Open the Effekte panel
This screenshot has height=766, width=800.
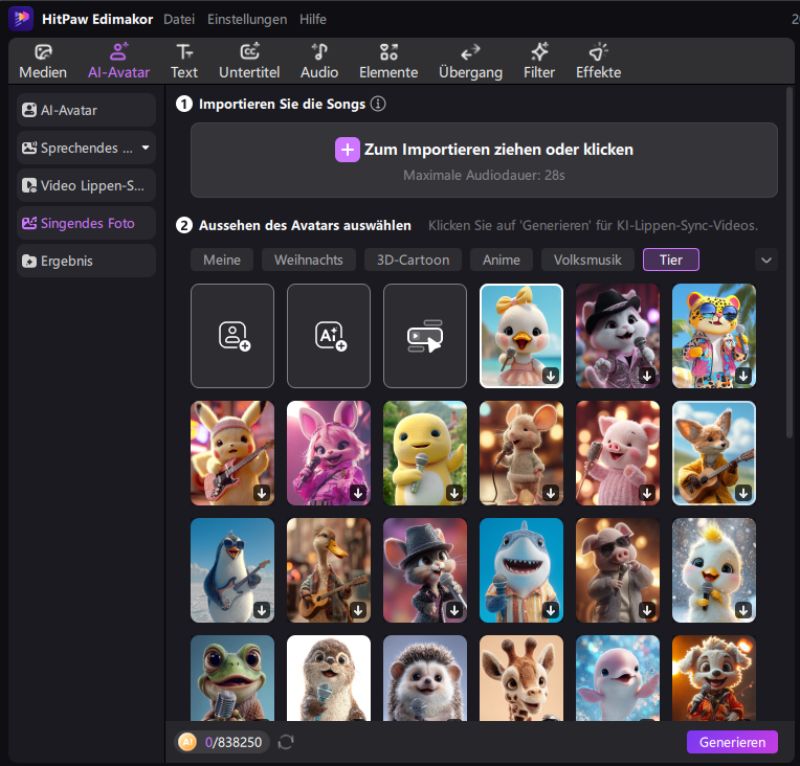[x=598, y=61]
